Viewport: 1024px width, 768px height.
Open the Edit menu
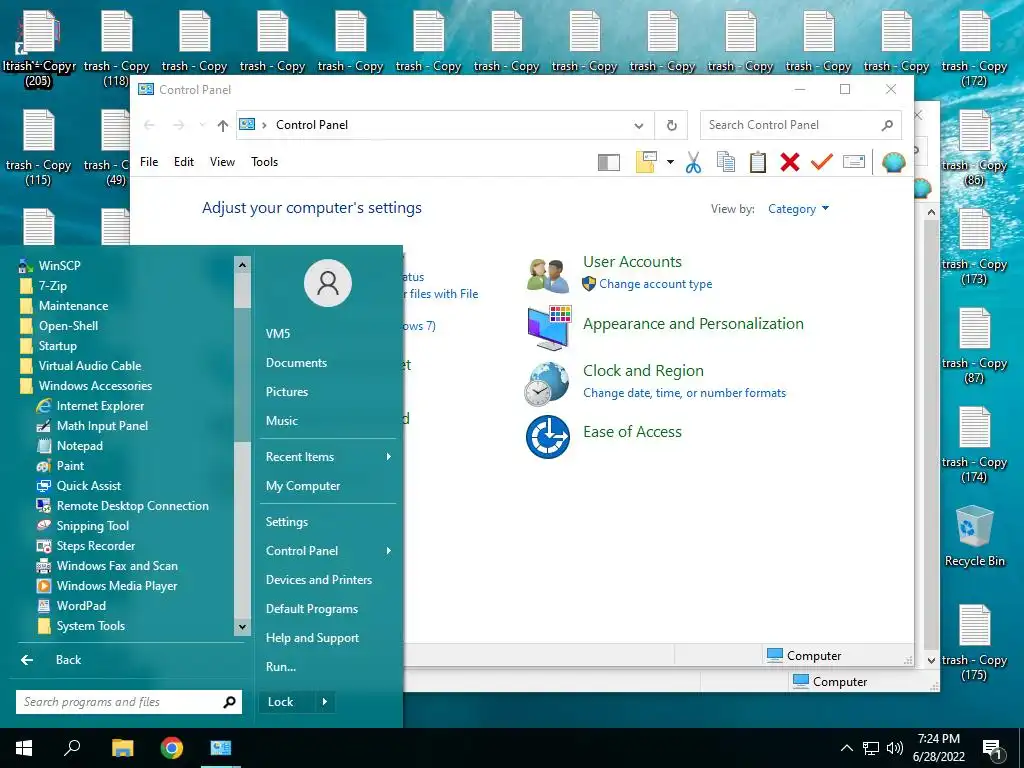[x=184, y=162]
